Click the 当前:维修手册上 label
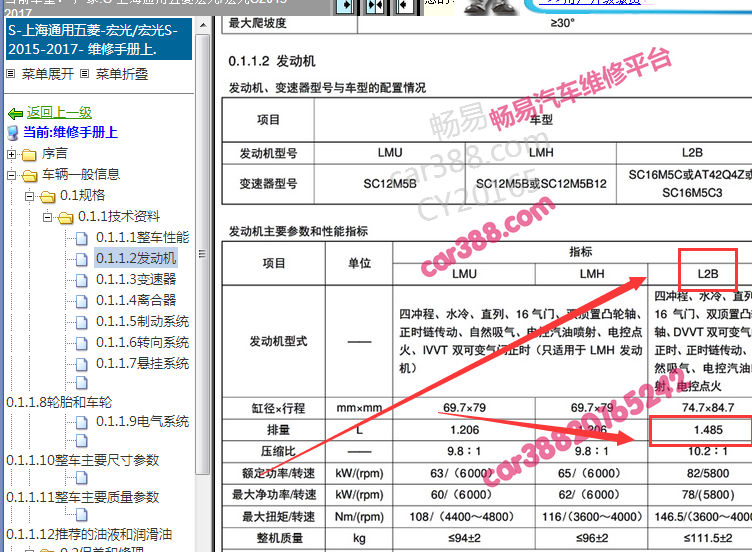Viewport: 752px width, 552px height. [70, 132]
